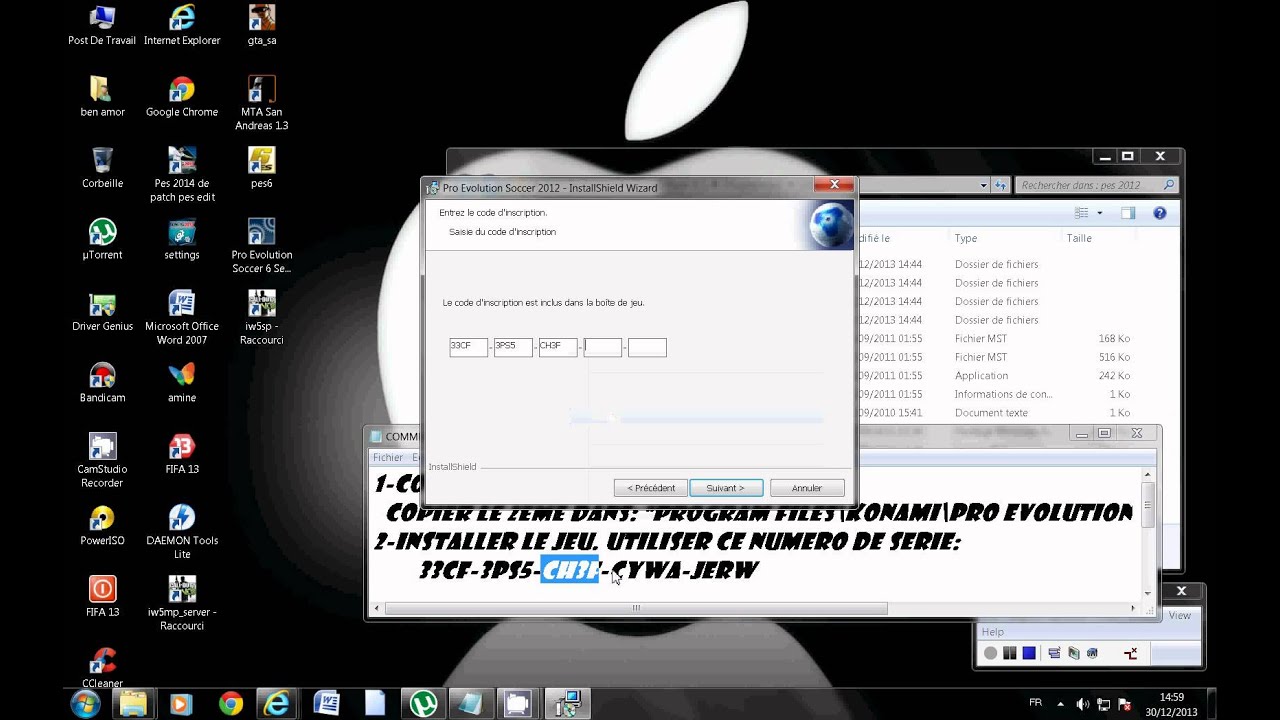Click the CYWA part of the serial text

tap(648, 571)
